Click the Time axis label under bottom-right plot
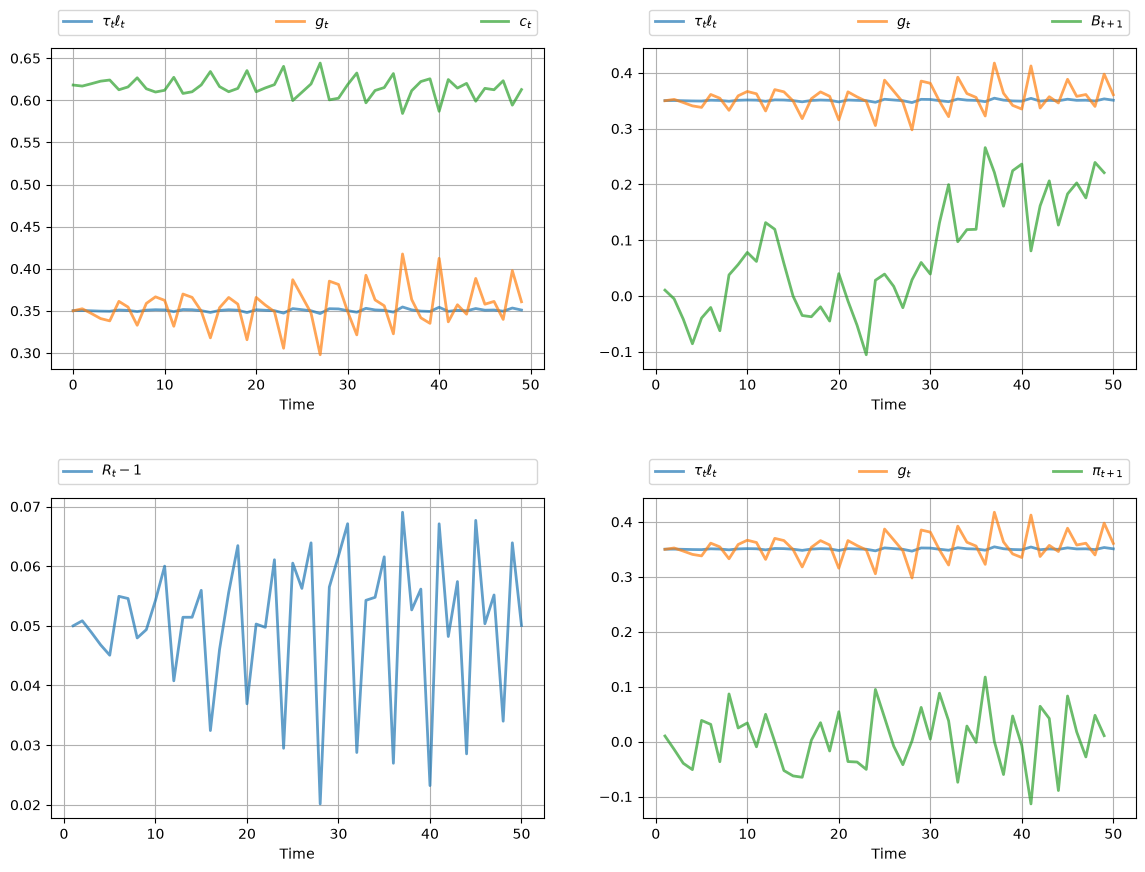The width and height of the screenshot is (1145, 872). click(888, 853)
